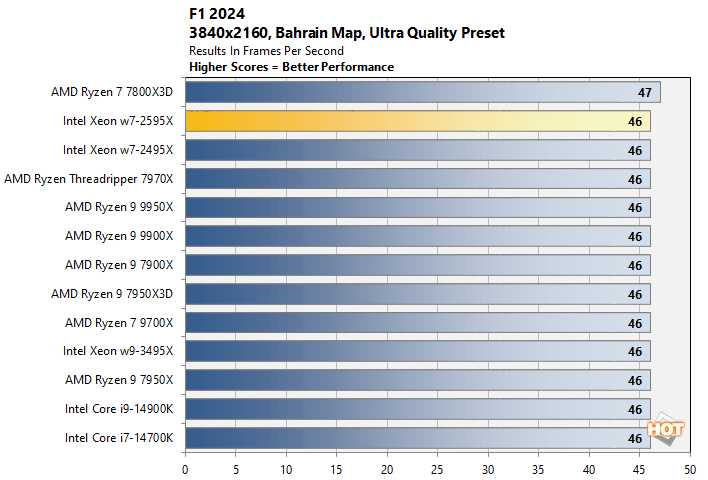
Task: Select the 10 tick on the horizontal axis
Action: tap(286, 470)
